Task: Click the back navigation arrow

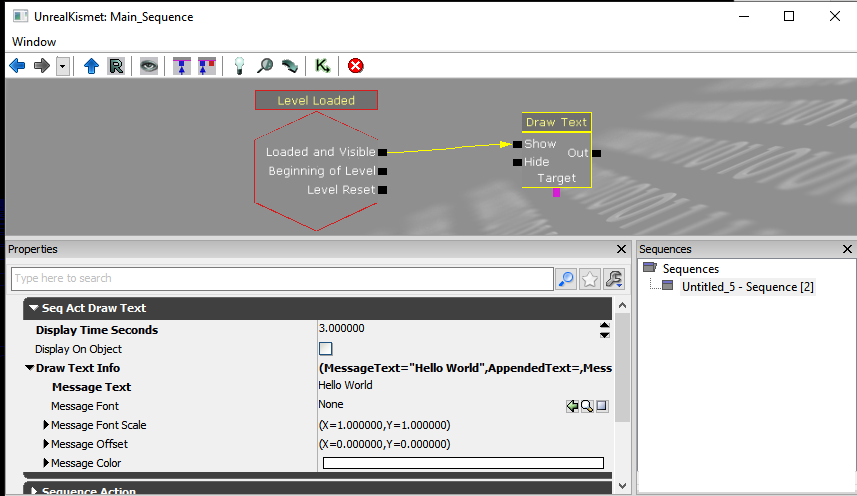Action: (17, 66)
